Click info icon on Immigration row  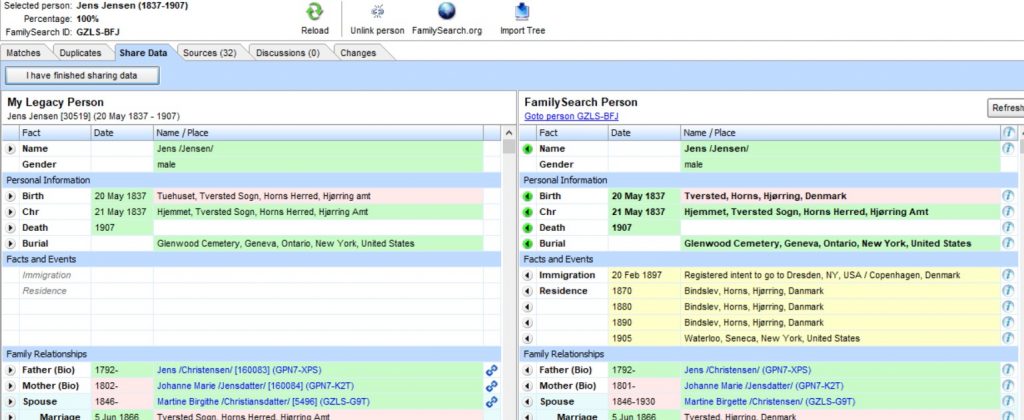click(x=1008, y=276)
